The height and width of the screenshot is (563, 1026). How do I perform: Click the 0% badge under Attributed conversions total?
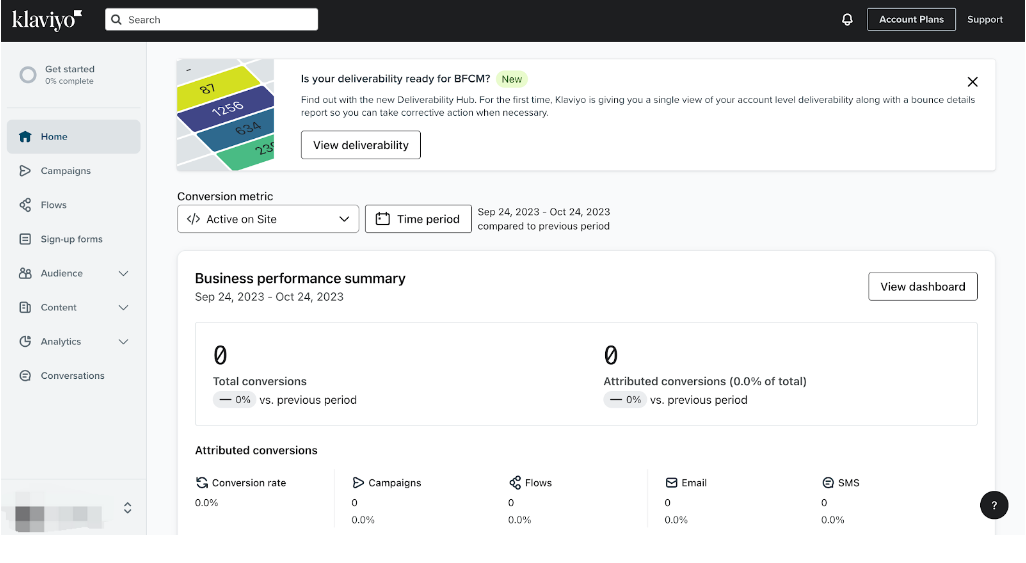coord(625,400)
